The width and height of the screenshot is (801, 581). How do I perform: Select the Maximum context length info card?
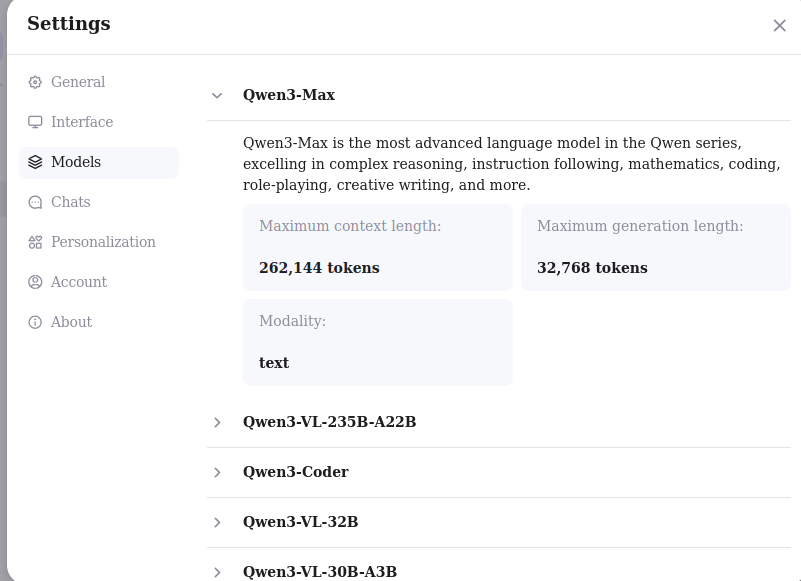click(x=378, y=247)
